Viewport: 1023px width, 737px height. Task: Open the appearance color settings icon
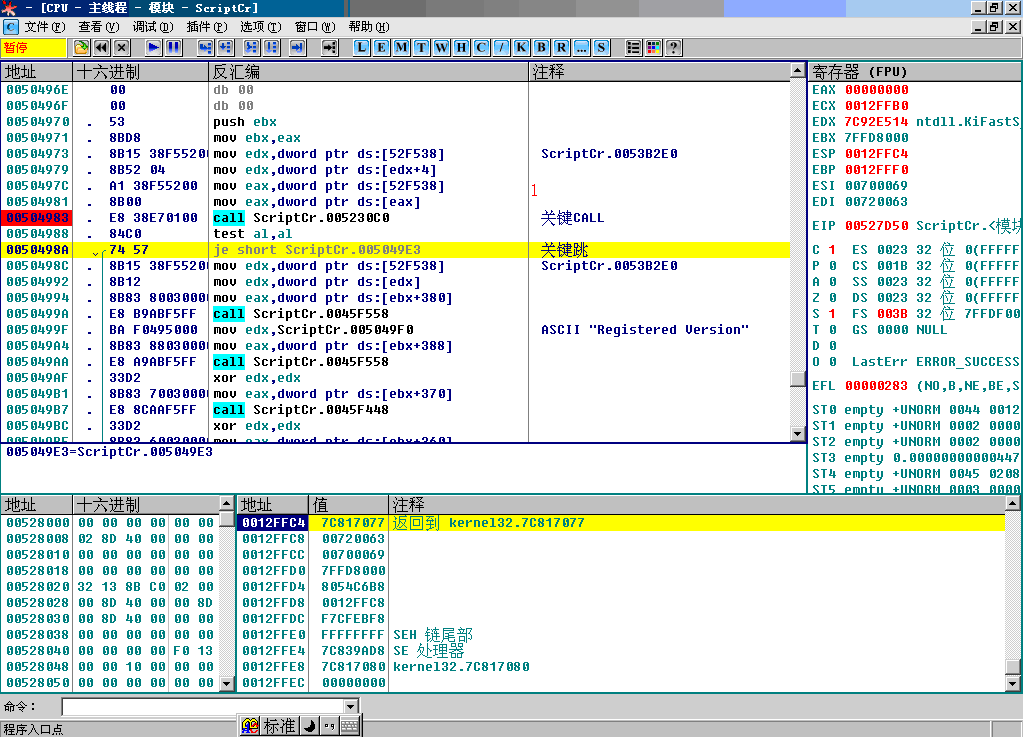click(x=653, y=47)
